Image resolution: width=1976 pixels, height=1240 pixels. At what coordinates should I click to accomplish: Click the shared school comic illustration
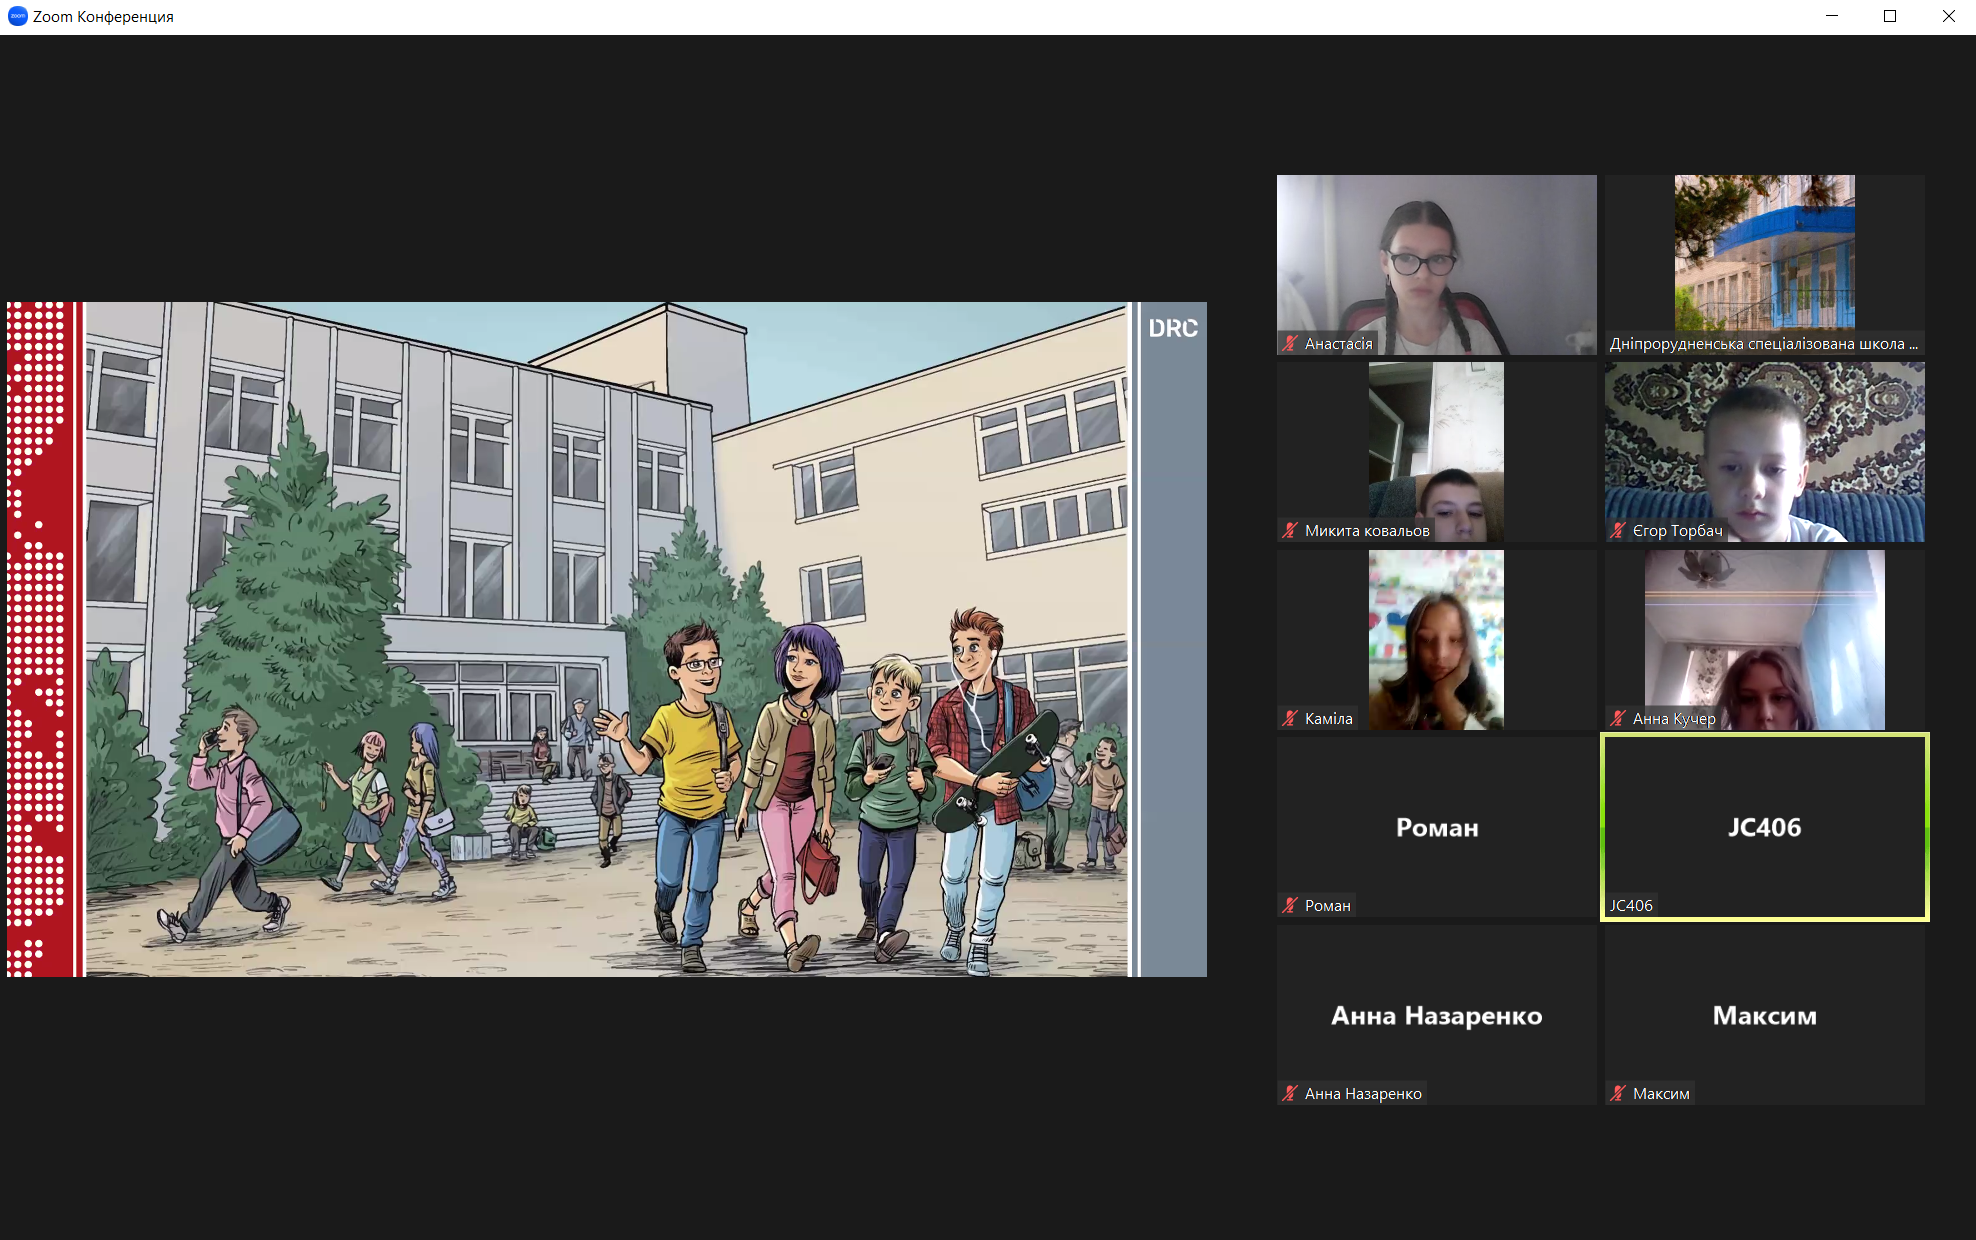pos(606,640)
